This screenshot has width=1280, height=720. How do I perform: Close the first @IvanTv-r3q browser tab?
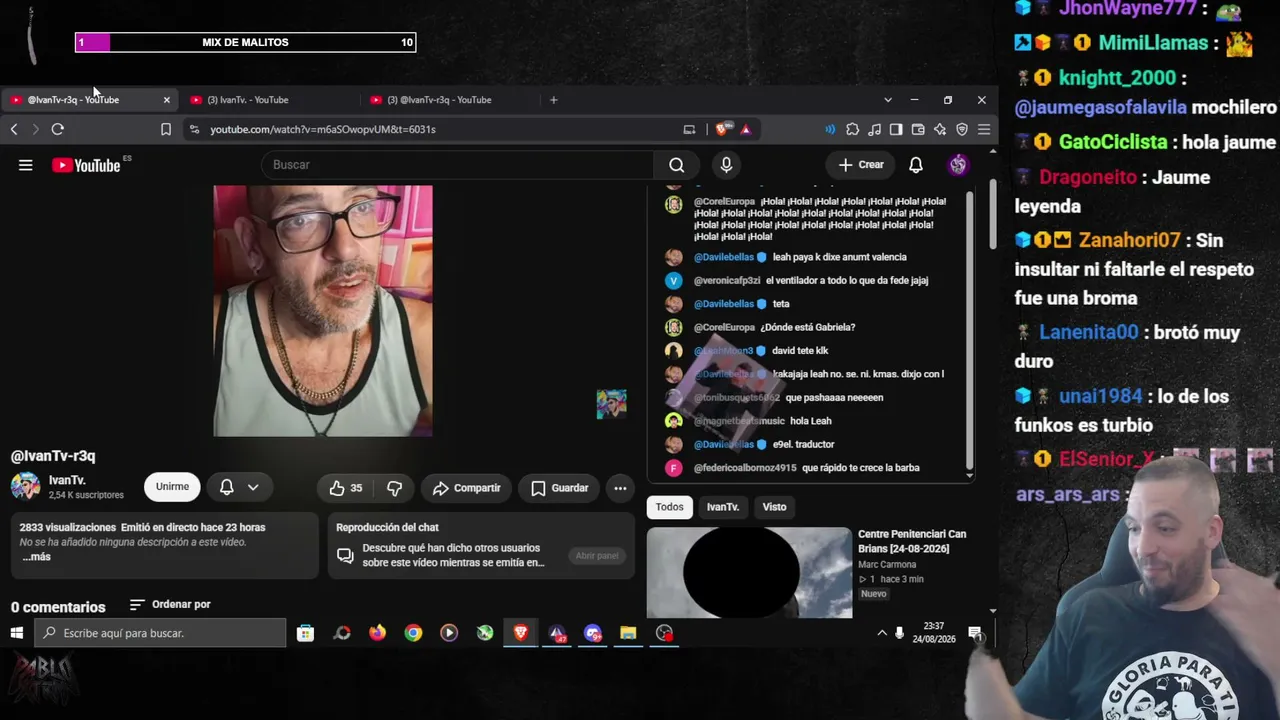[166, 100]
